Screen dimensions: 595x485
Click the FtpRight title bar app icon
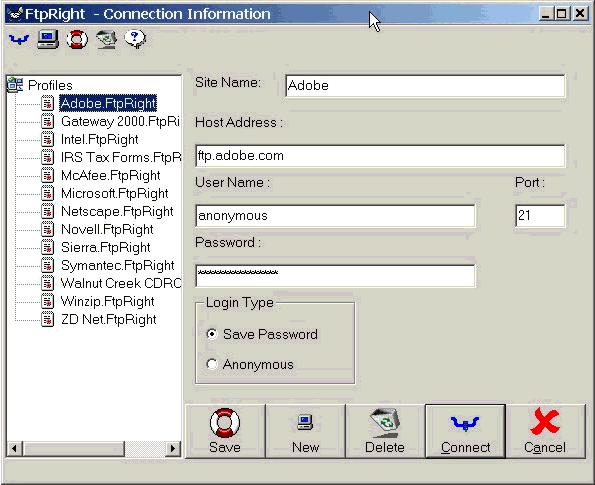(x=15, y=14)
